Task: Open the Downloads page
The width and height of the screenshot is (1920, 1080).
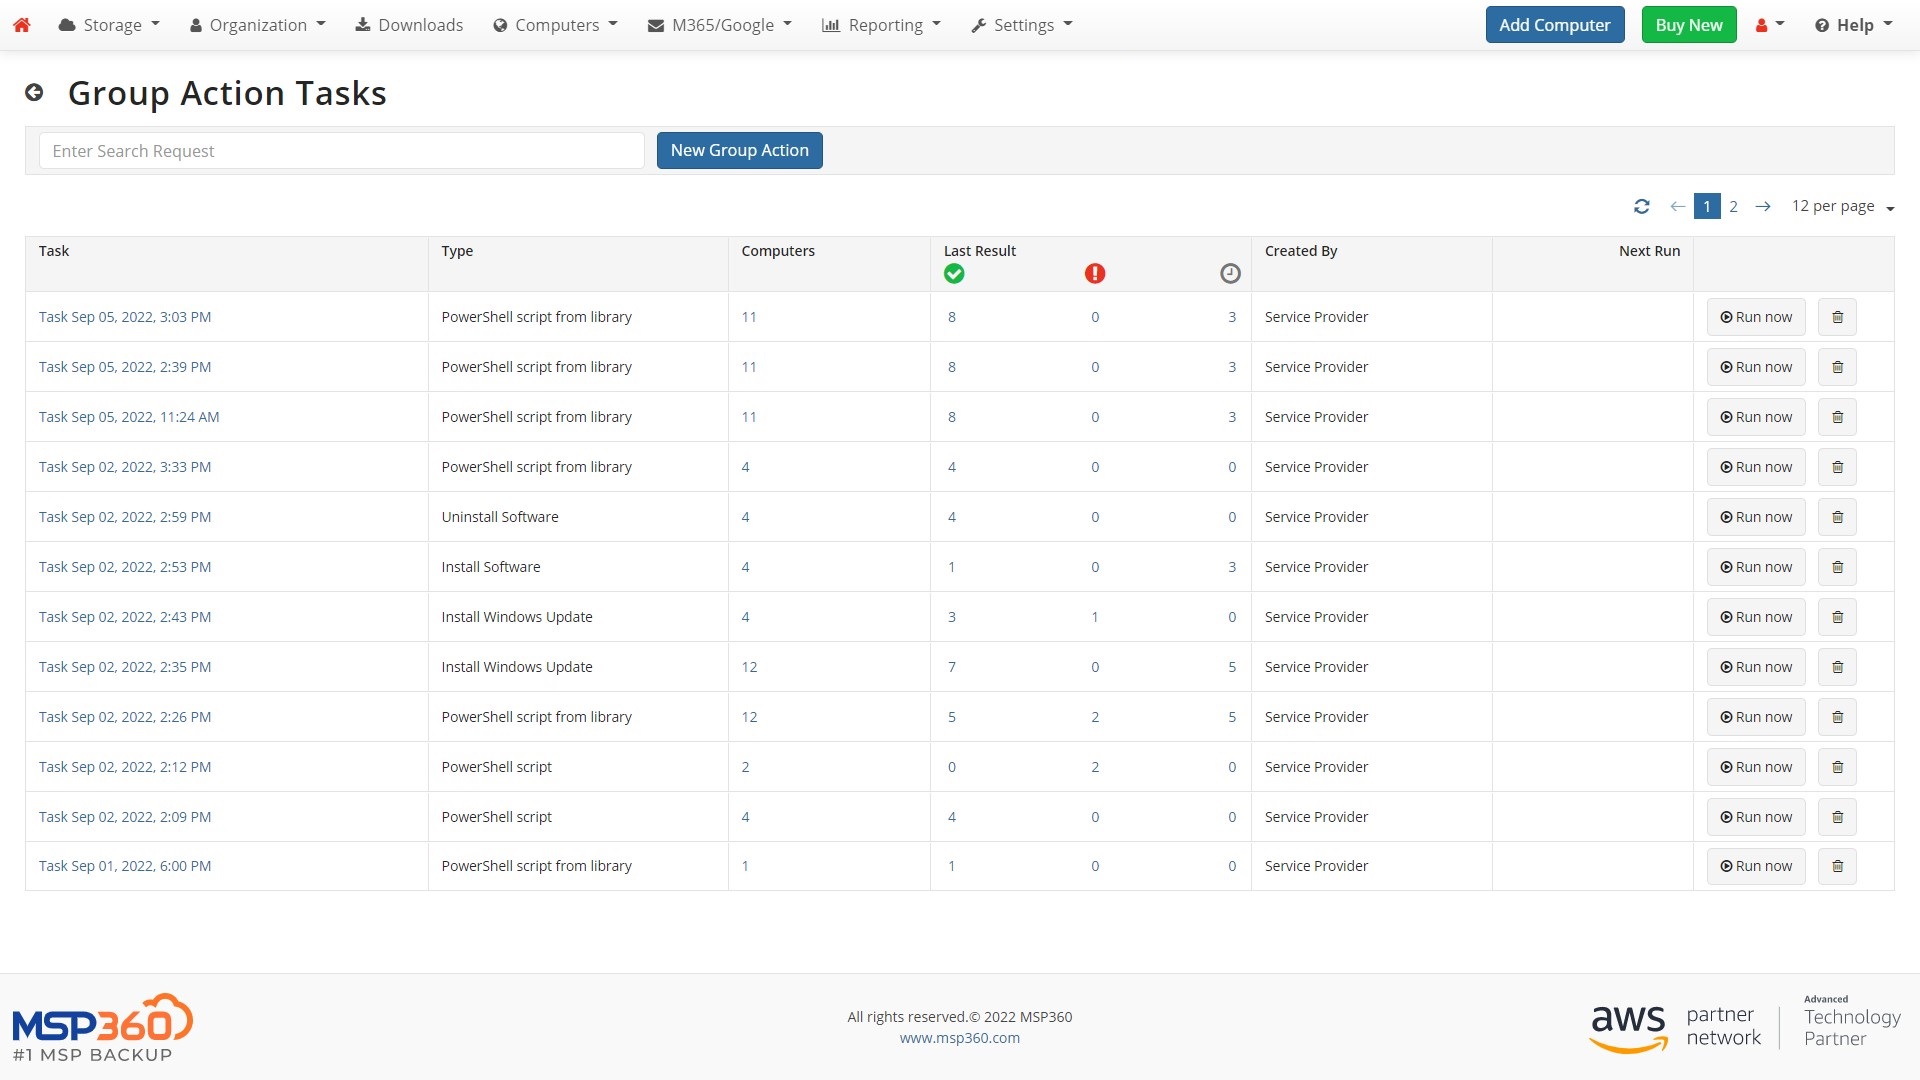Action: click(x=409, y=25)
